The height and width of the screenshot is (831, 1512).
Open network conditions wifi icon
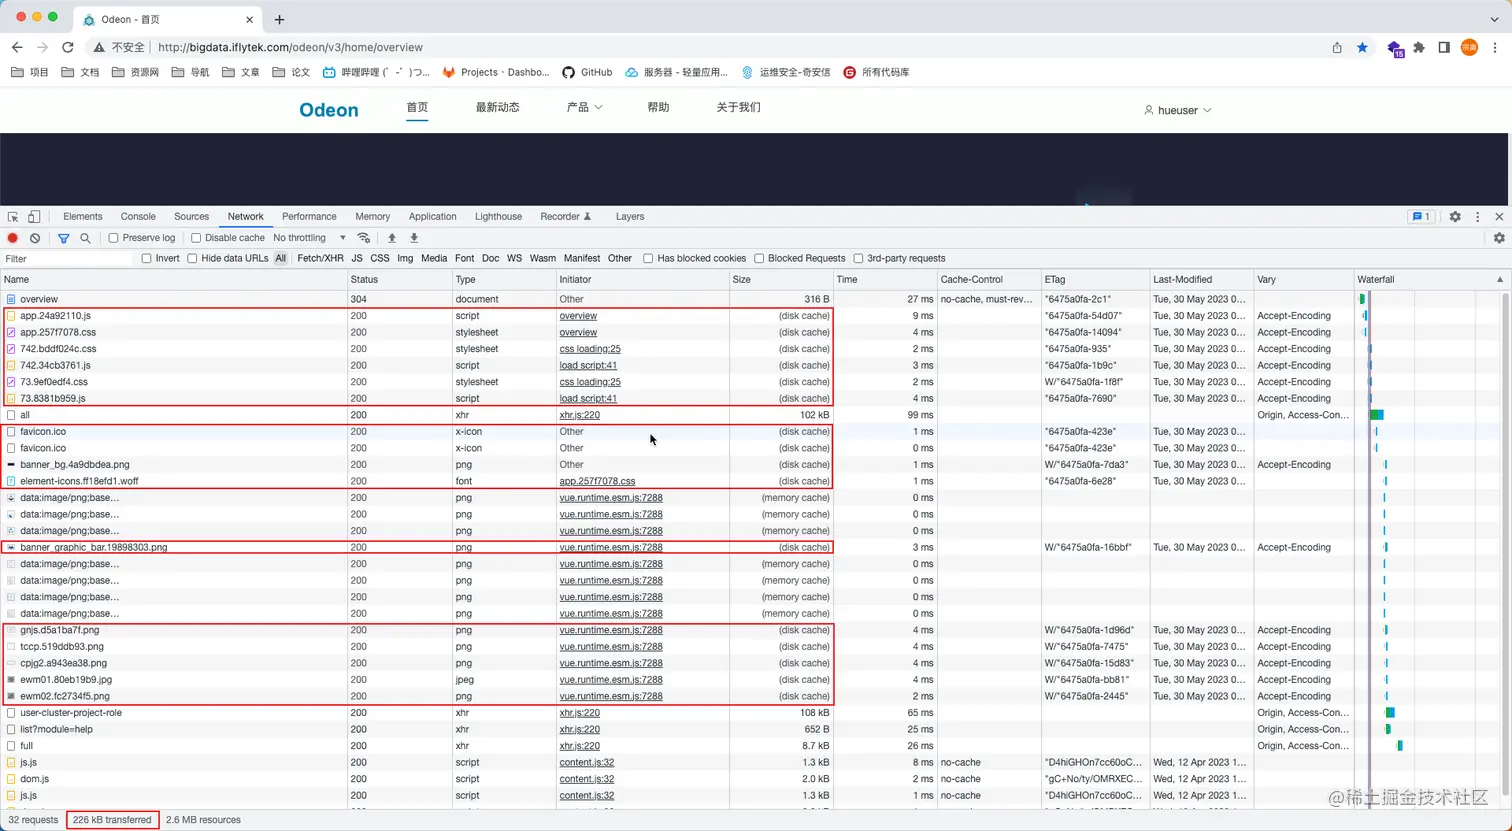pyautogui.click(x=364, y=238)
